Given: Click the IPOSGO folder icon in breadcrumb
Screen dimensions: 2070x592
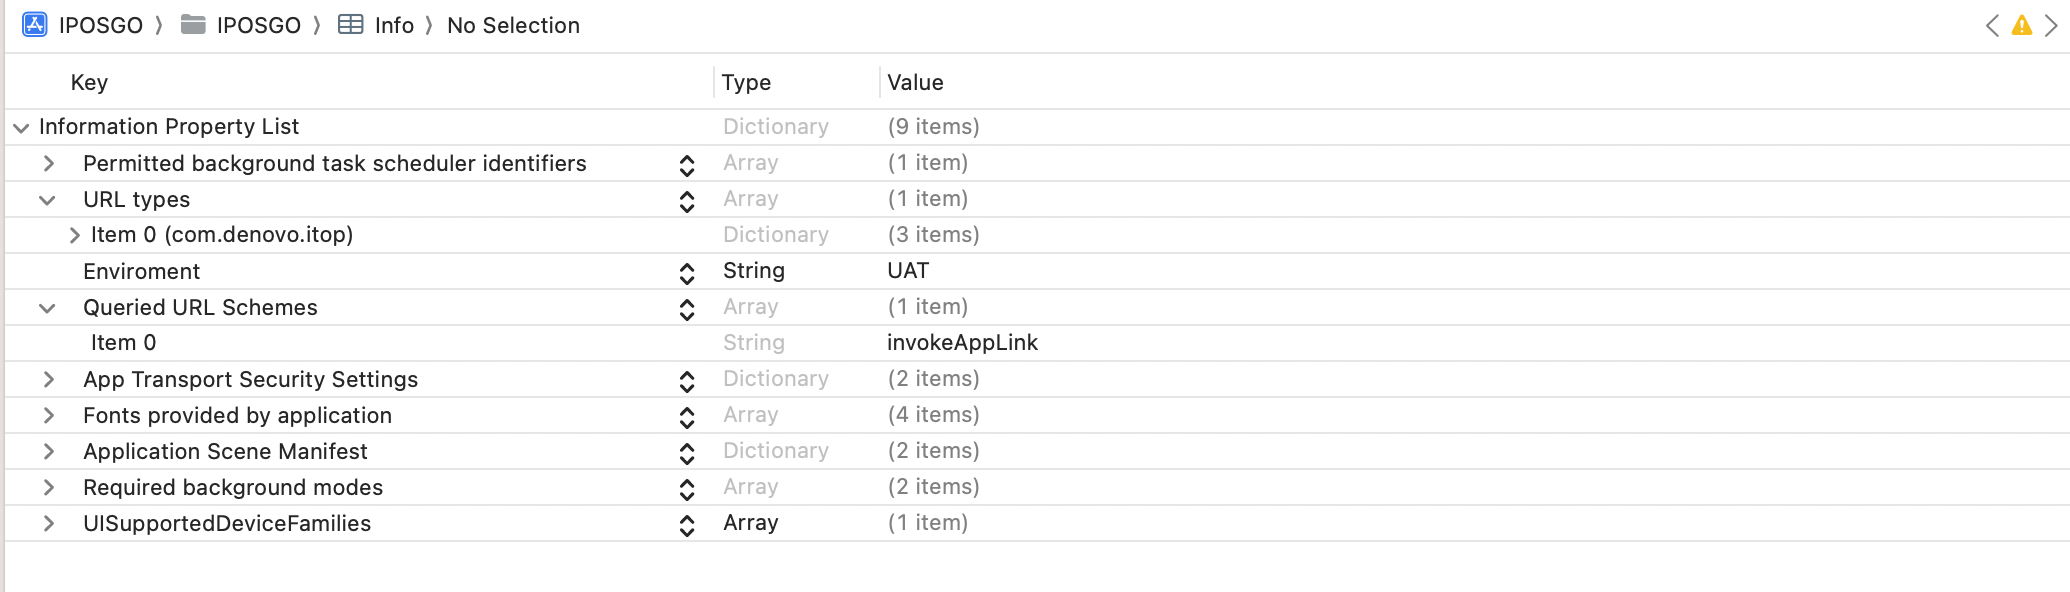Looking at the screenshot, I should coord(193,25).
